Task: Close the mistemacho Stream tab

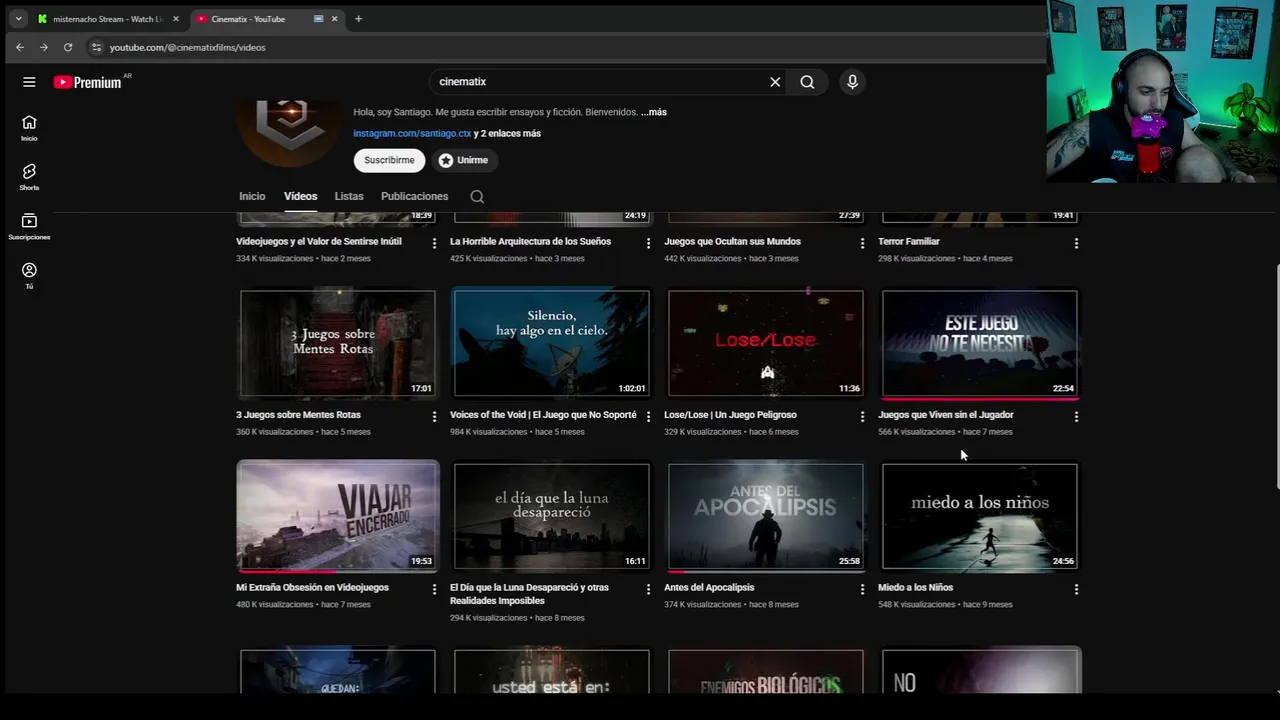Action: click(176, 19)
